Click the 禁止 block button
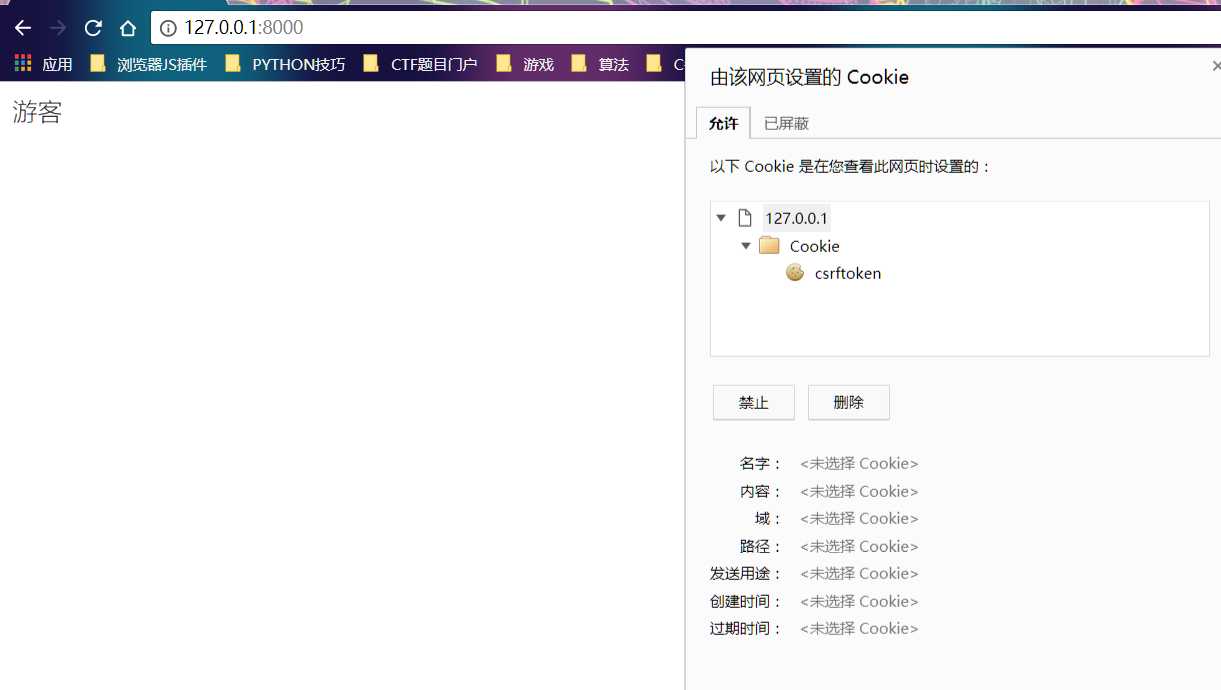Viewport: 1221px width, 690px height. click(x=753, y=402)
